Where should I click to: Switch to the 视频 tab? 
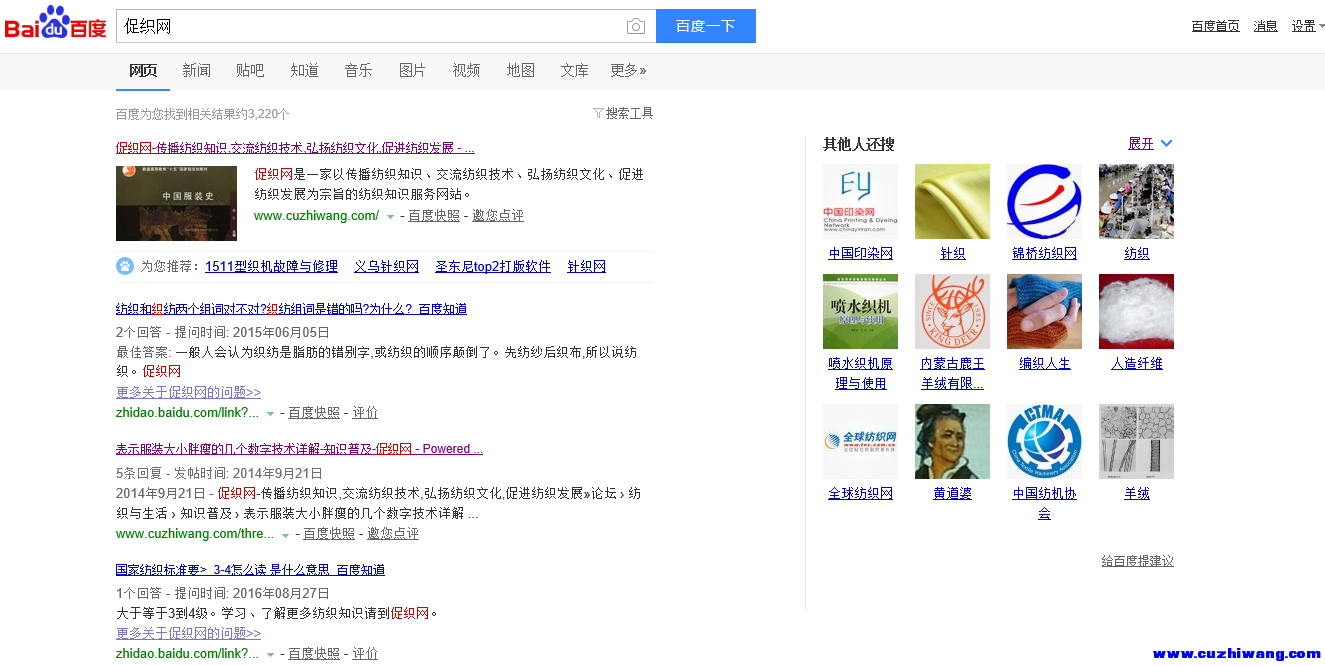pos(466,70)
